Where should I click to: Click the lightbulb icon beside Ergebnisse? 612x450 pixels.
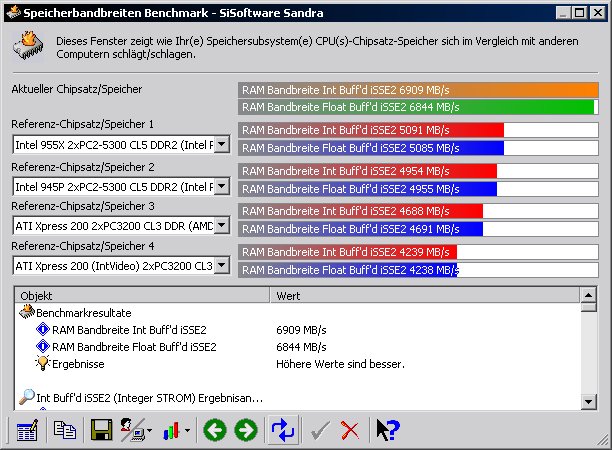pyautogui.click(x=43, y=363)
